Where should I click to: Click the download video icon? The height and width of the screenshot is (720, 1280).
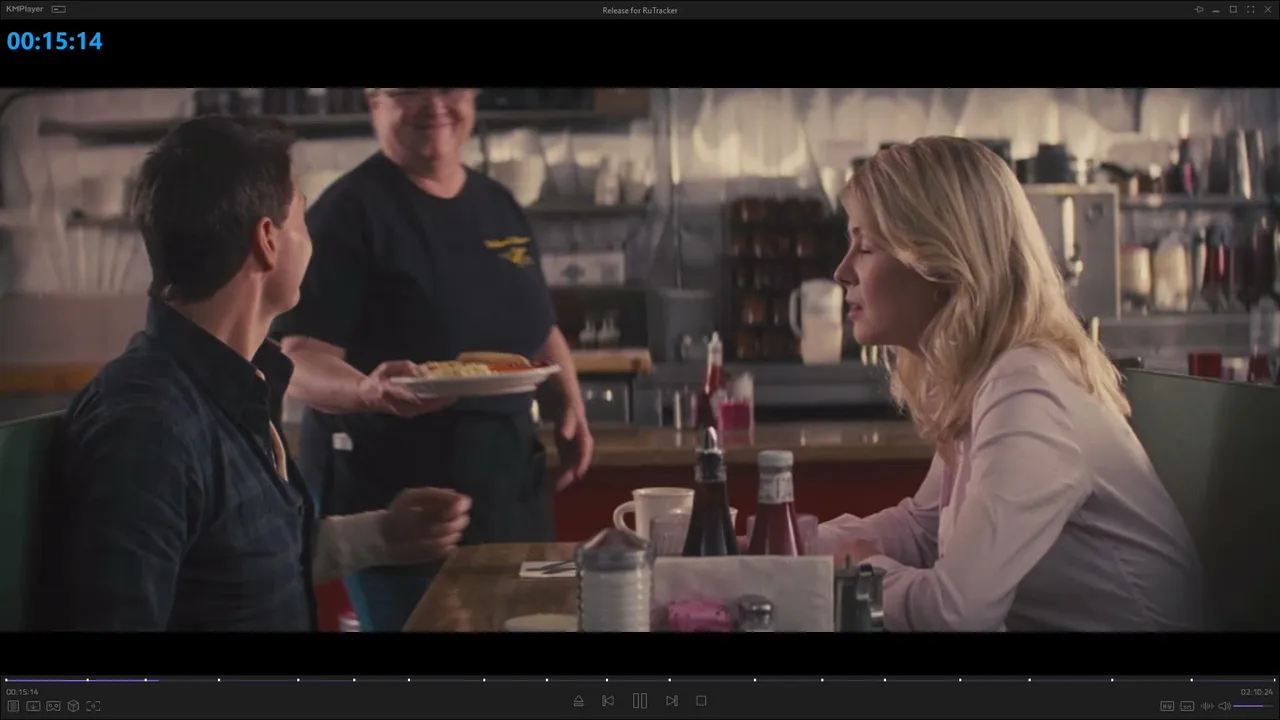pyautogui.click(x=33, y=706)
